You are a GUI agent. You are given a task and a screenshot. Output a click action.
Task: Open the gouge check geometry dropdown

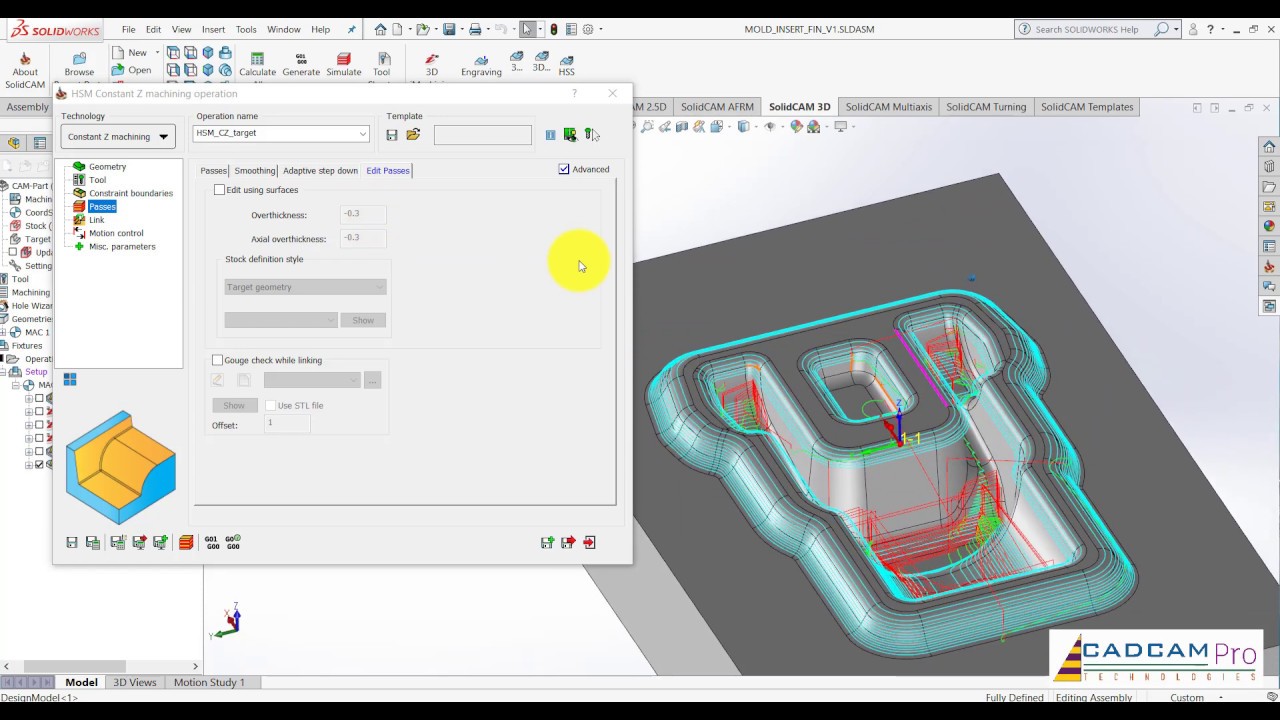312,380
